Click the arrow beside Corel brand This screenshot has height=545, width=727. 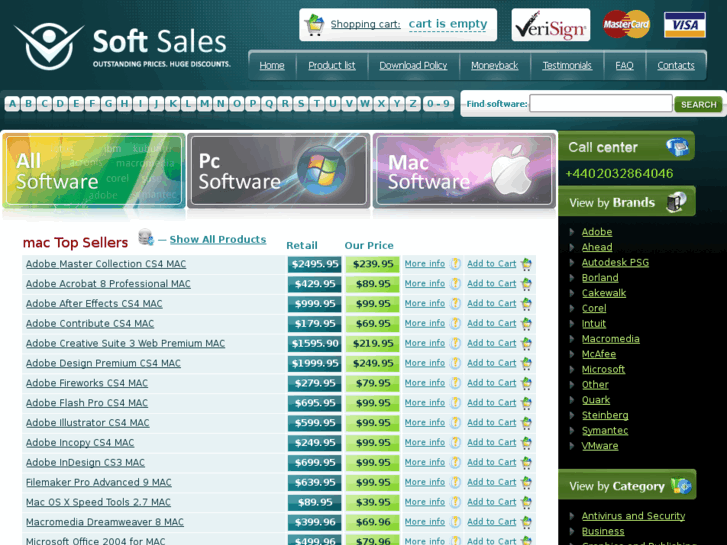pos(573,308)
